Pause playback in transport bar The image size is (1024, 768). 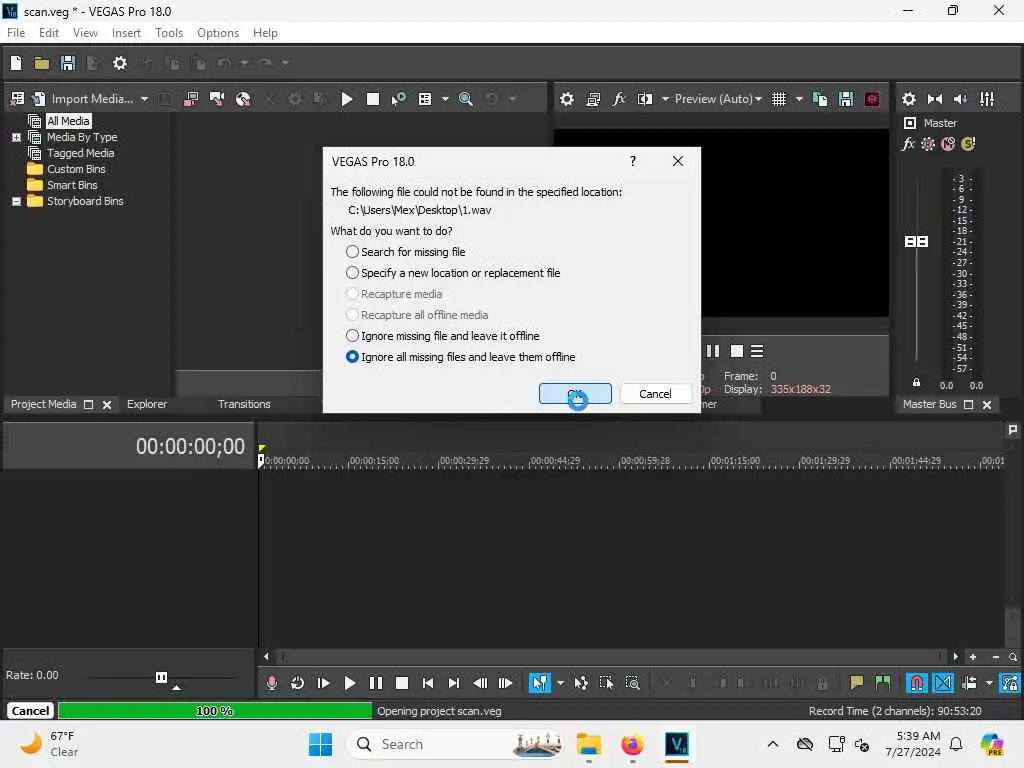click(x=376, y=683)
